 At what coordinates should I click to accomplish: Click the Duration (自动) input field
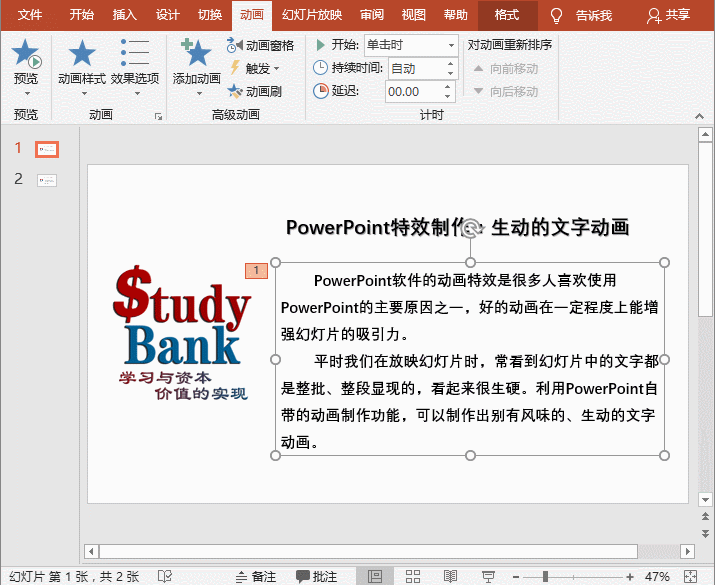click(x=416, y=68)
